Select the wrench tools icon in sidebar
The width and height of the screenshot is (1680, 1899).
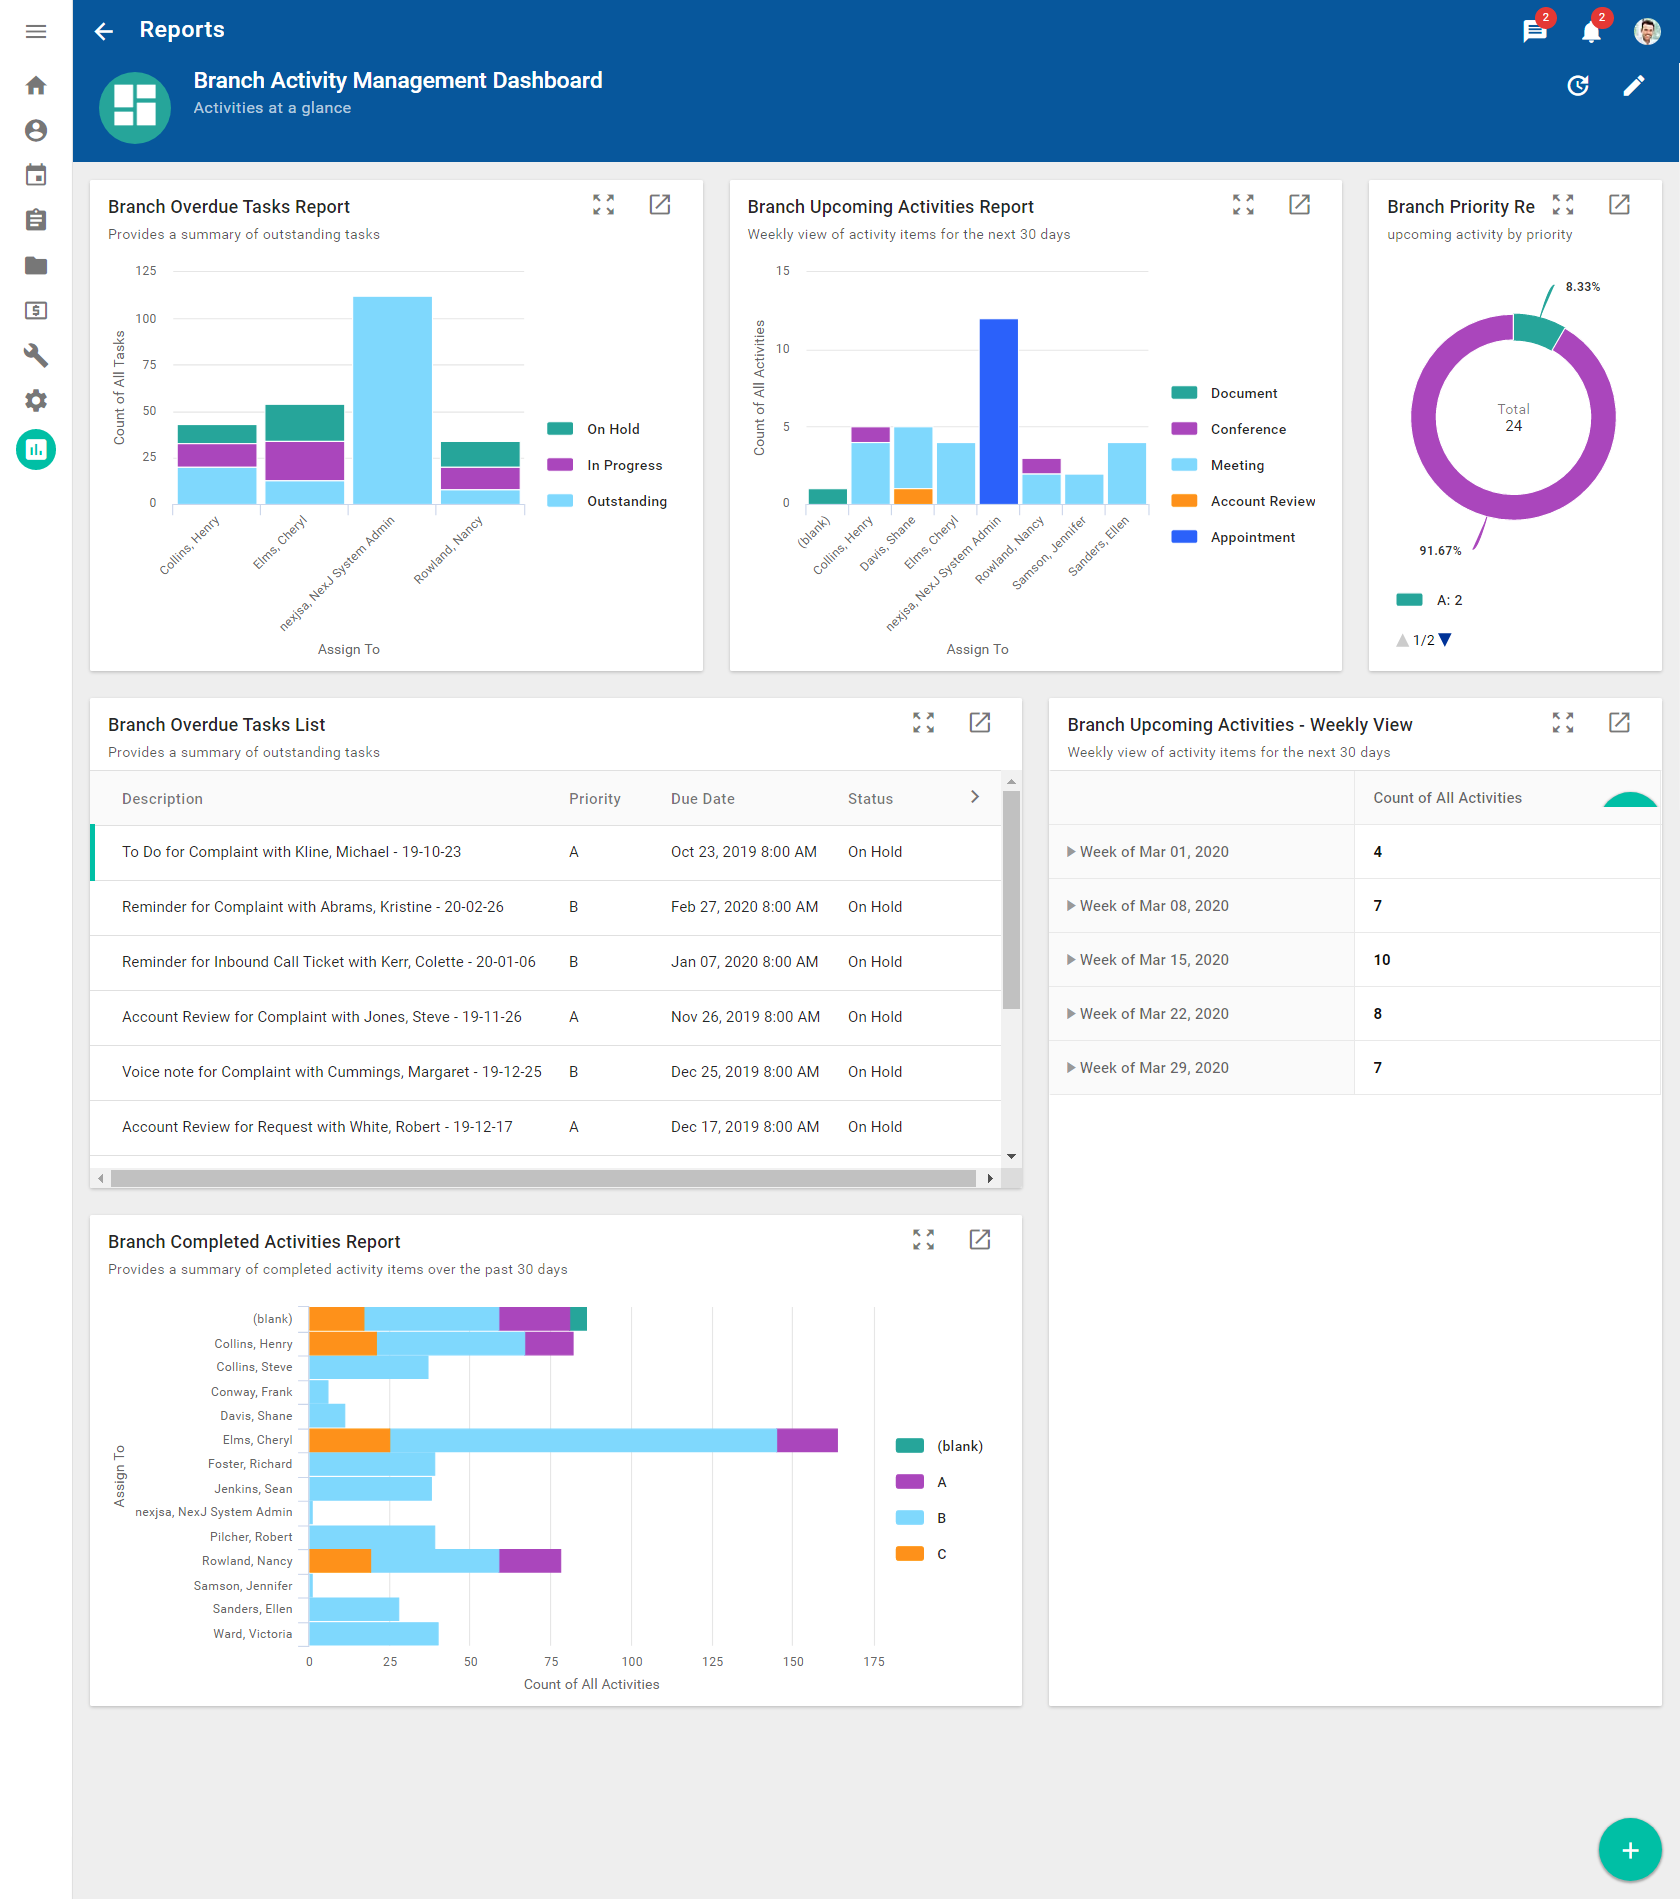click(36, 355)
